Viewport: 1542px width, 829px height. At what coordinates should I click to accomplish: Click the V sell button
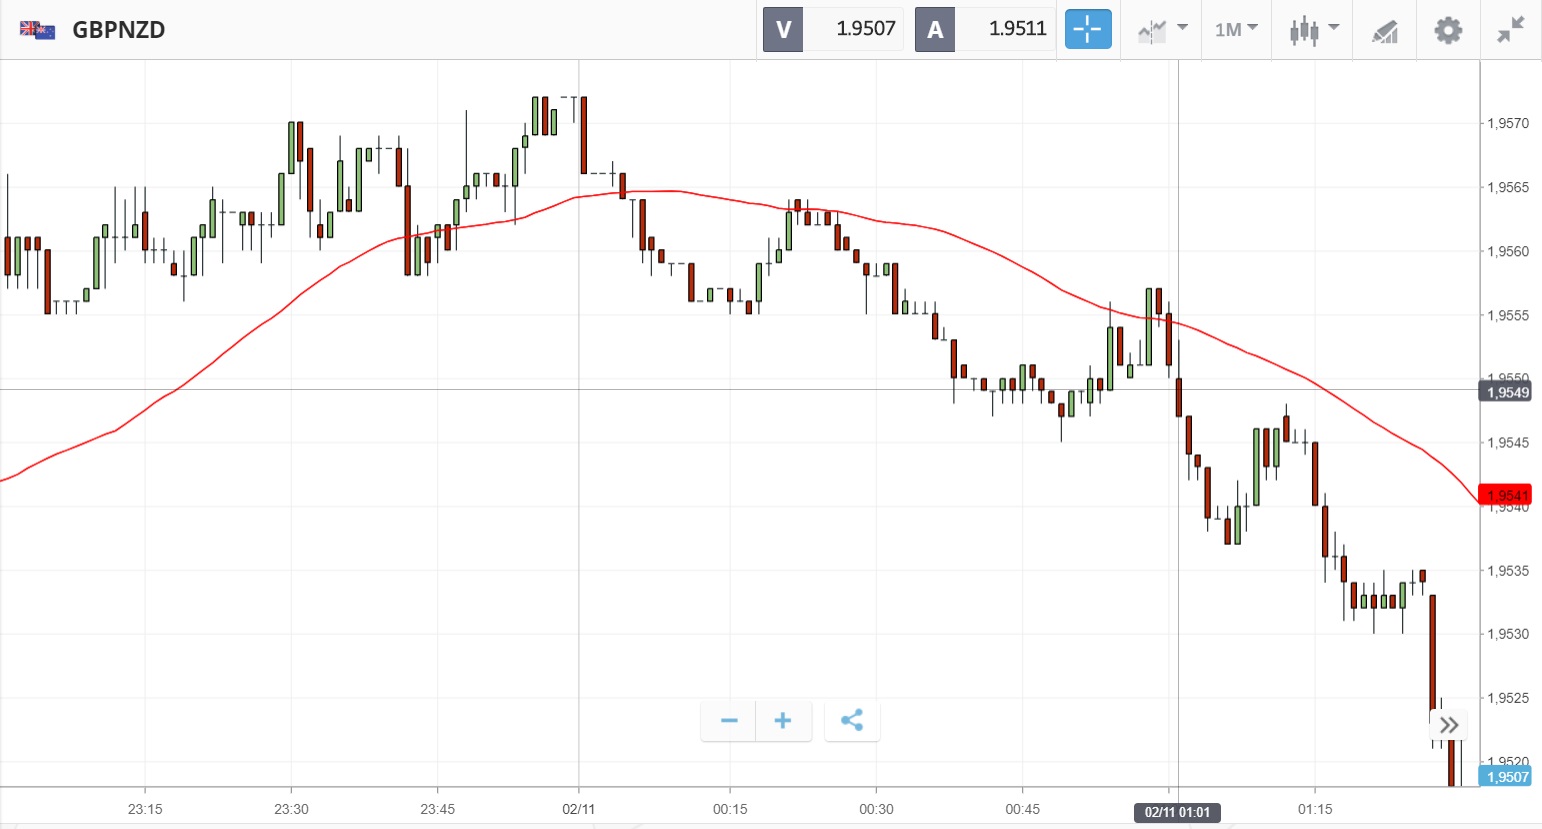pyautogui.click(x=783, y=29)
